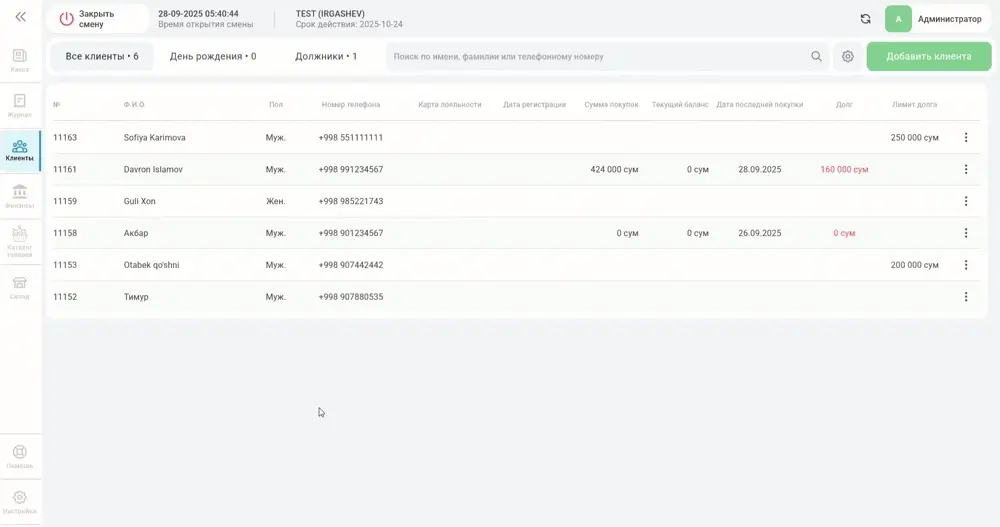This screenshot has width=1000, height=527.
Task: Click the magnifier search icon
Action: tap(816, 56)
